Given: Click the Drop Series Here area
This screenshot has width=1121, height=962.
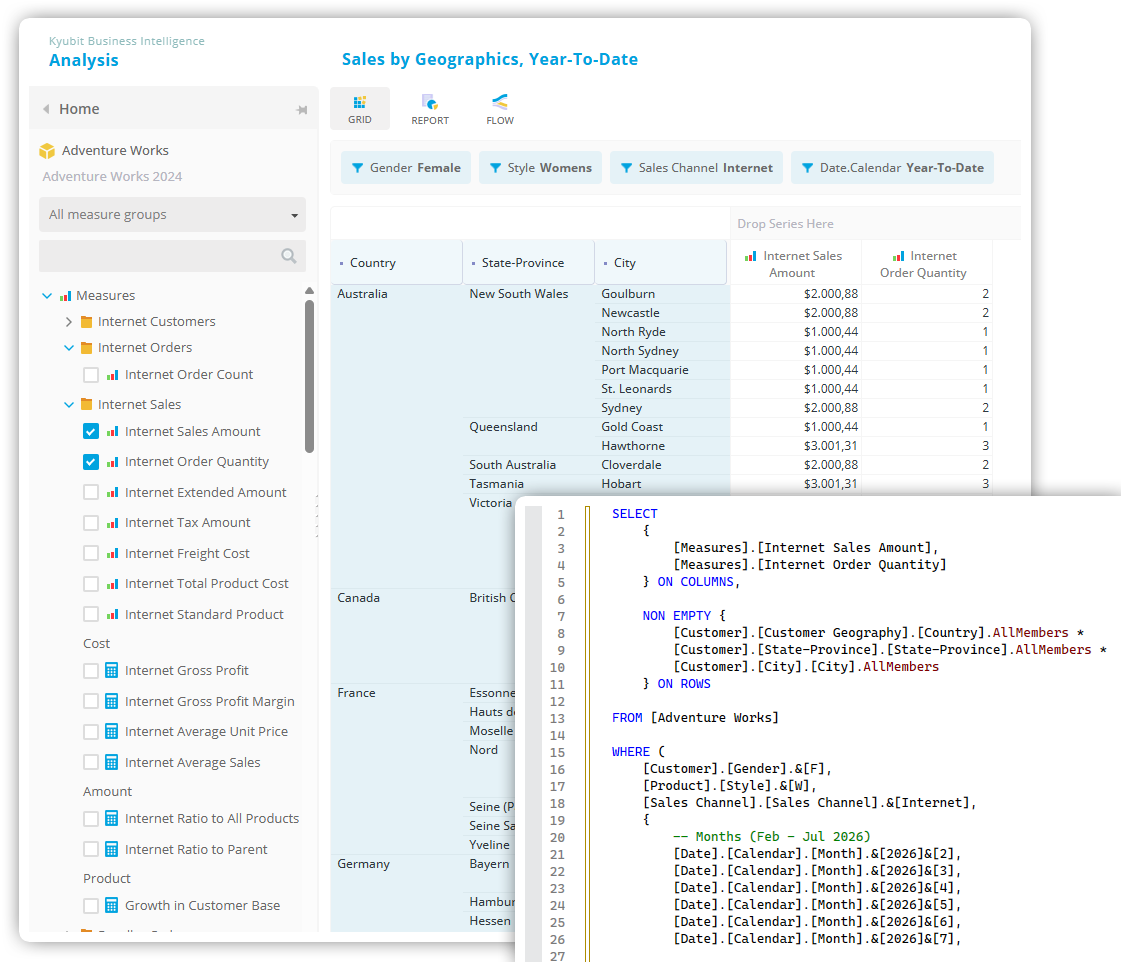Looking at the screenshot, I should coord(874,224).
